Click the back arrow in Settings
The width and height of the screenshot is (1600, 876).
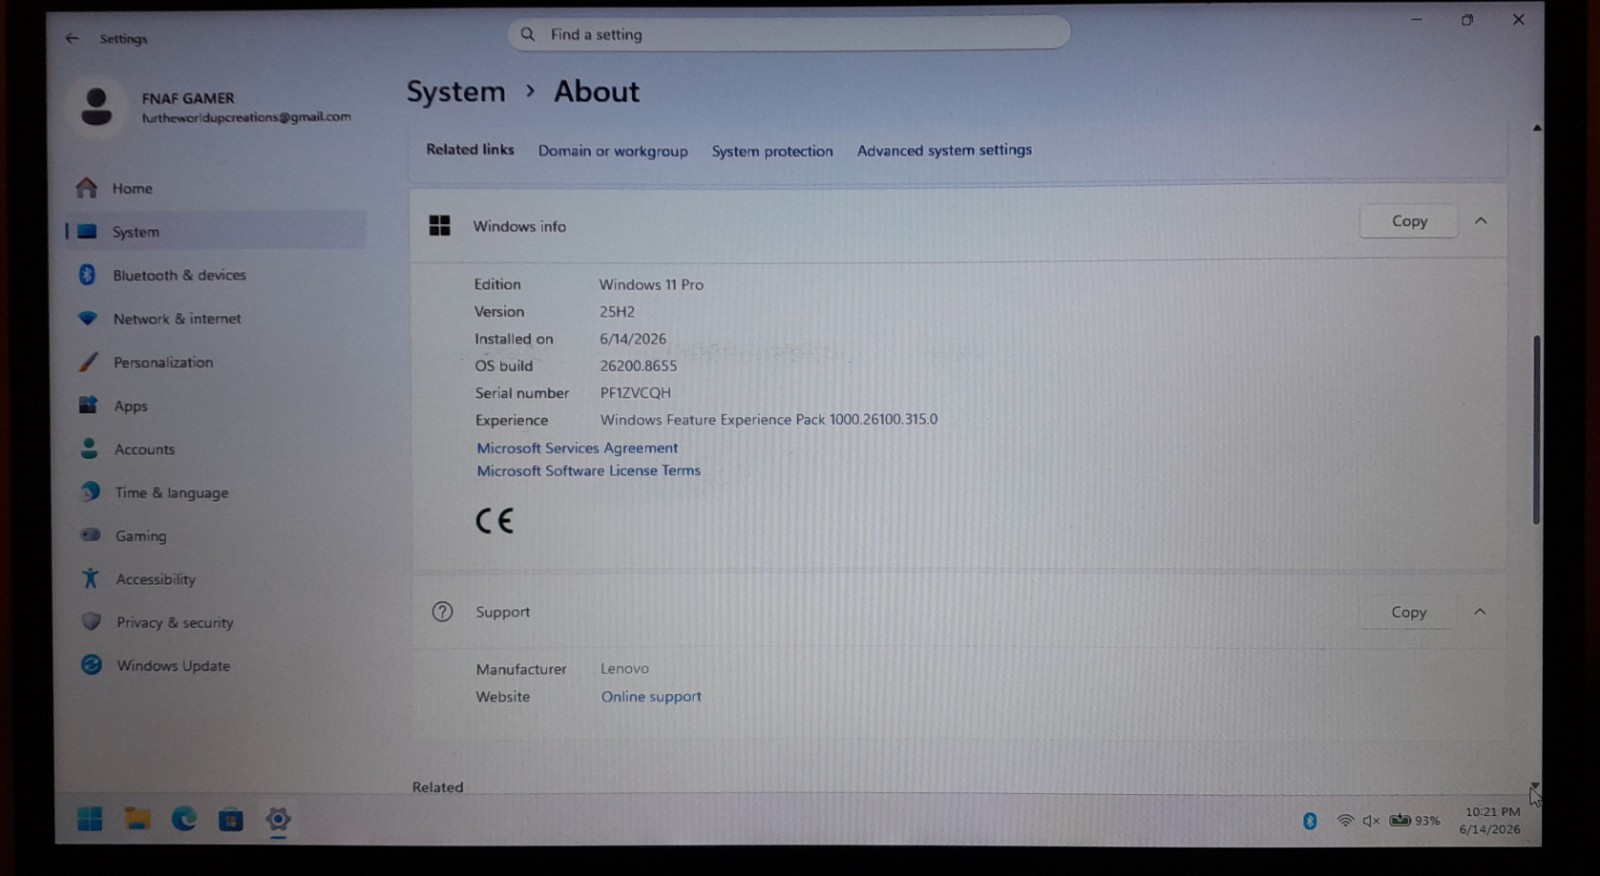click(71, 38)
